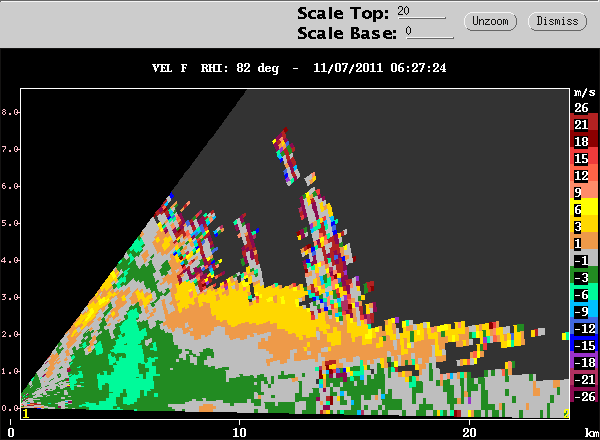
Task: Click the m/s units label
Action: [x=585, y=93]
